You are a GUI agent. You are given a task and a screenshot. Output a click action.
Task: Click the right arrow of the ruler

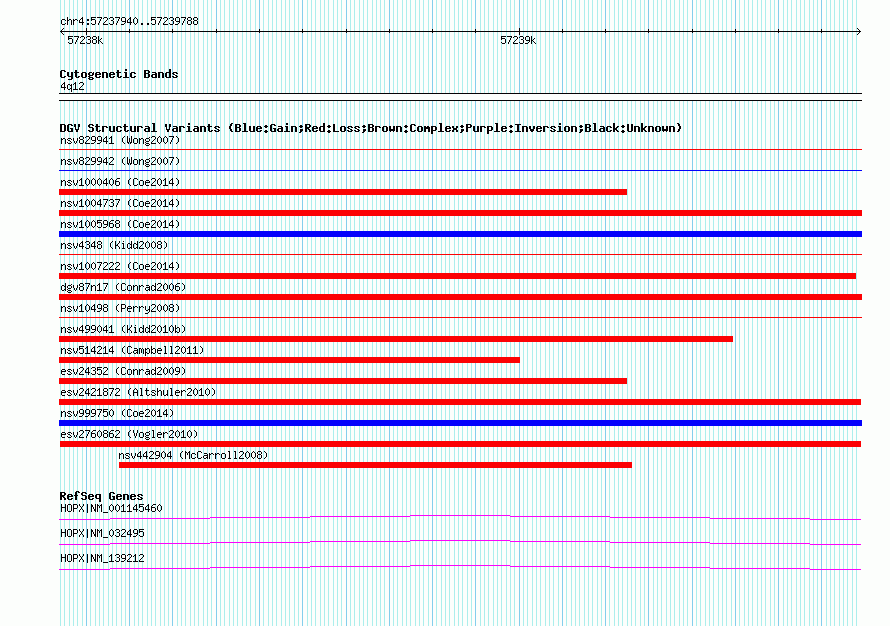(859, 32)
